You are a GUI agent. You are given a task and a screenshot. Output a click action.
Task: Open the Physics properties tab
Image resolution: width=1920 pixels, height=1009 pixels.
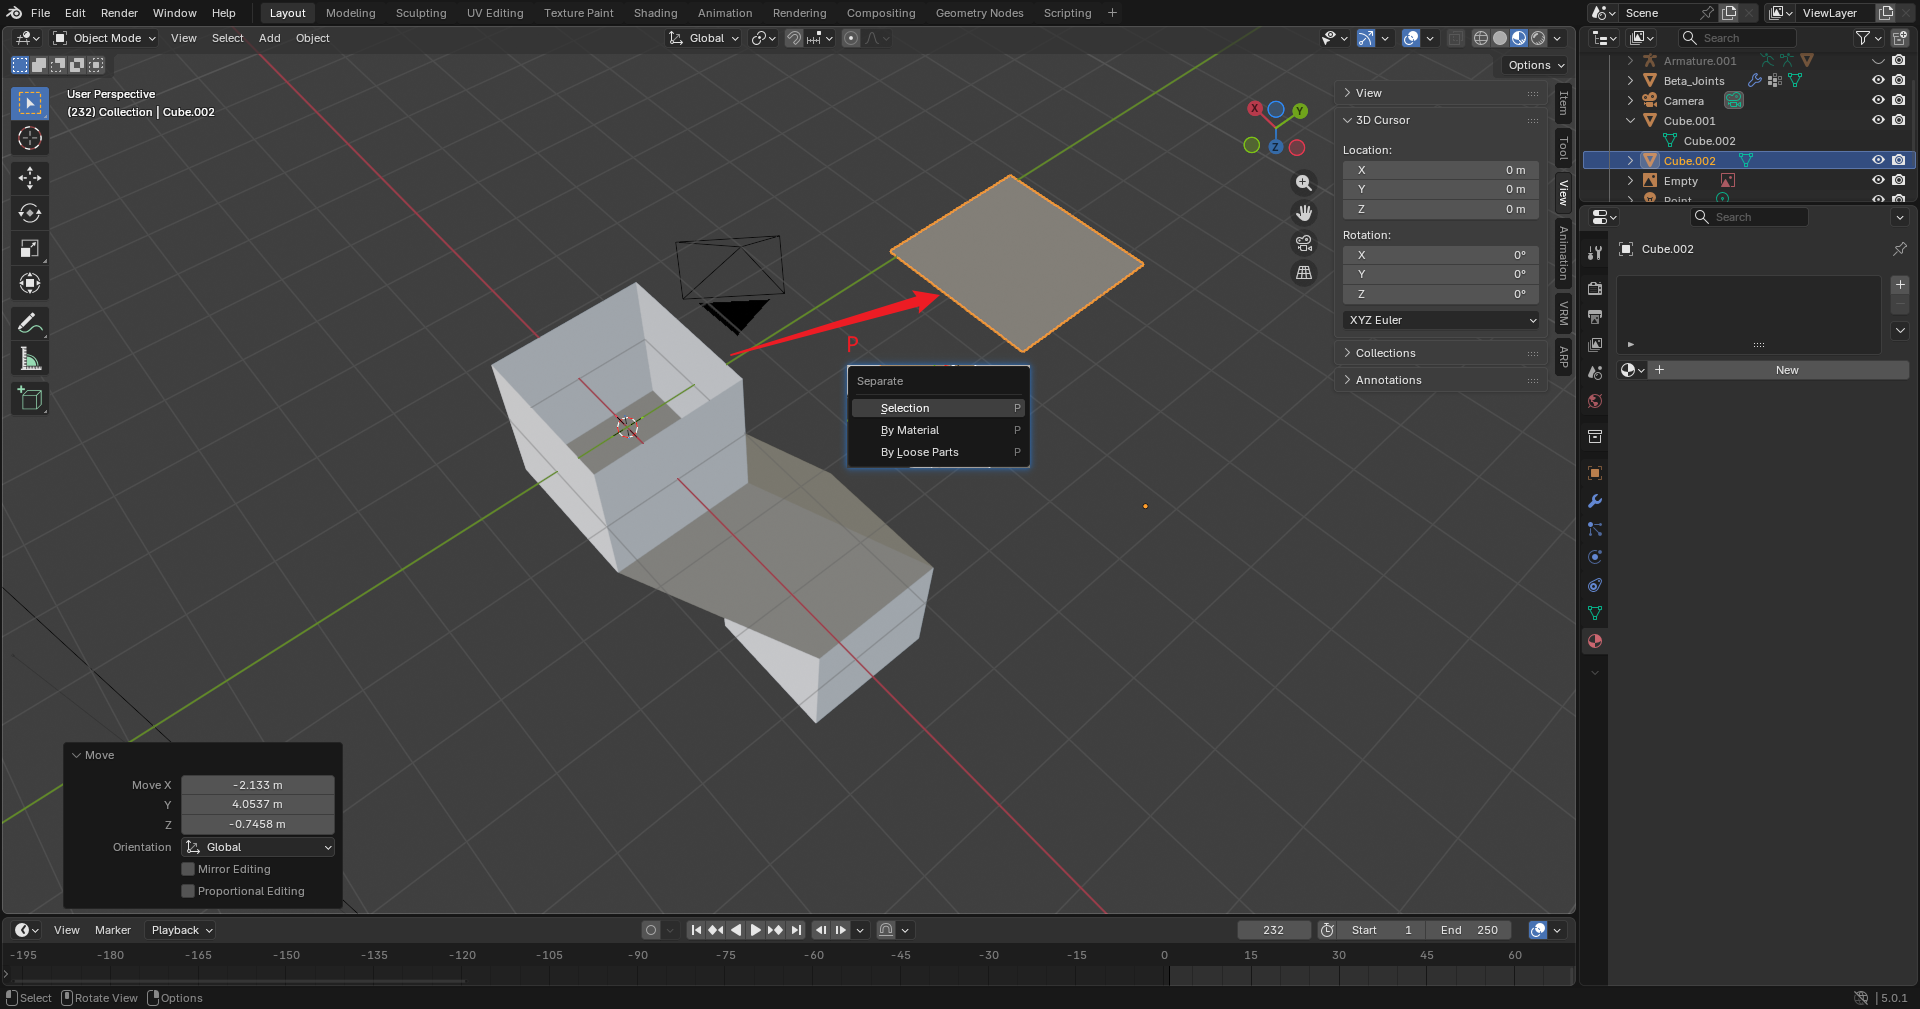click(x=1595, y=557)
